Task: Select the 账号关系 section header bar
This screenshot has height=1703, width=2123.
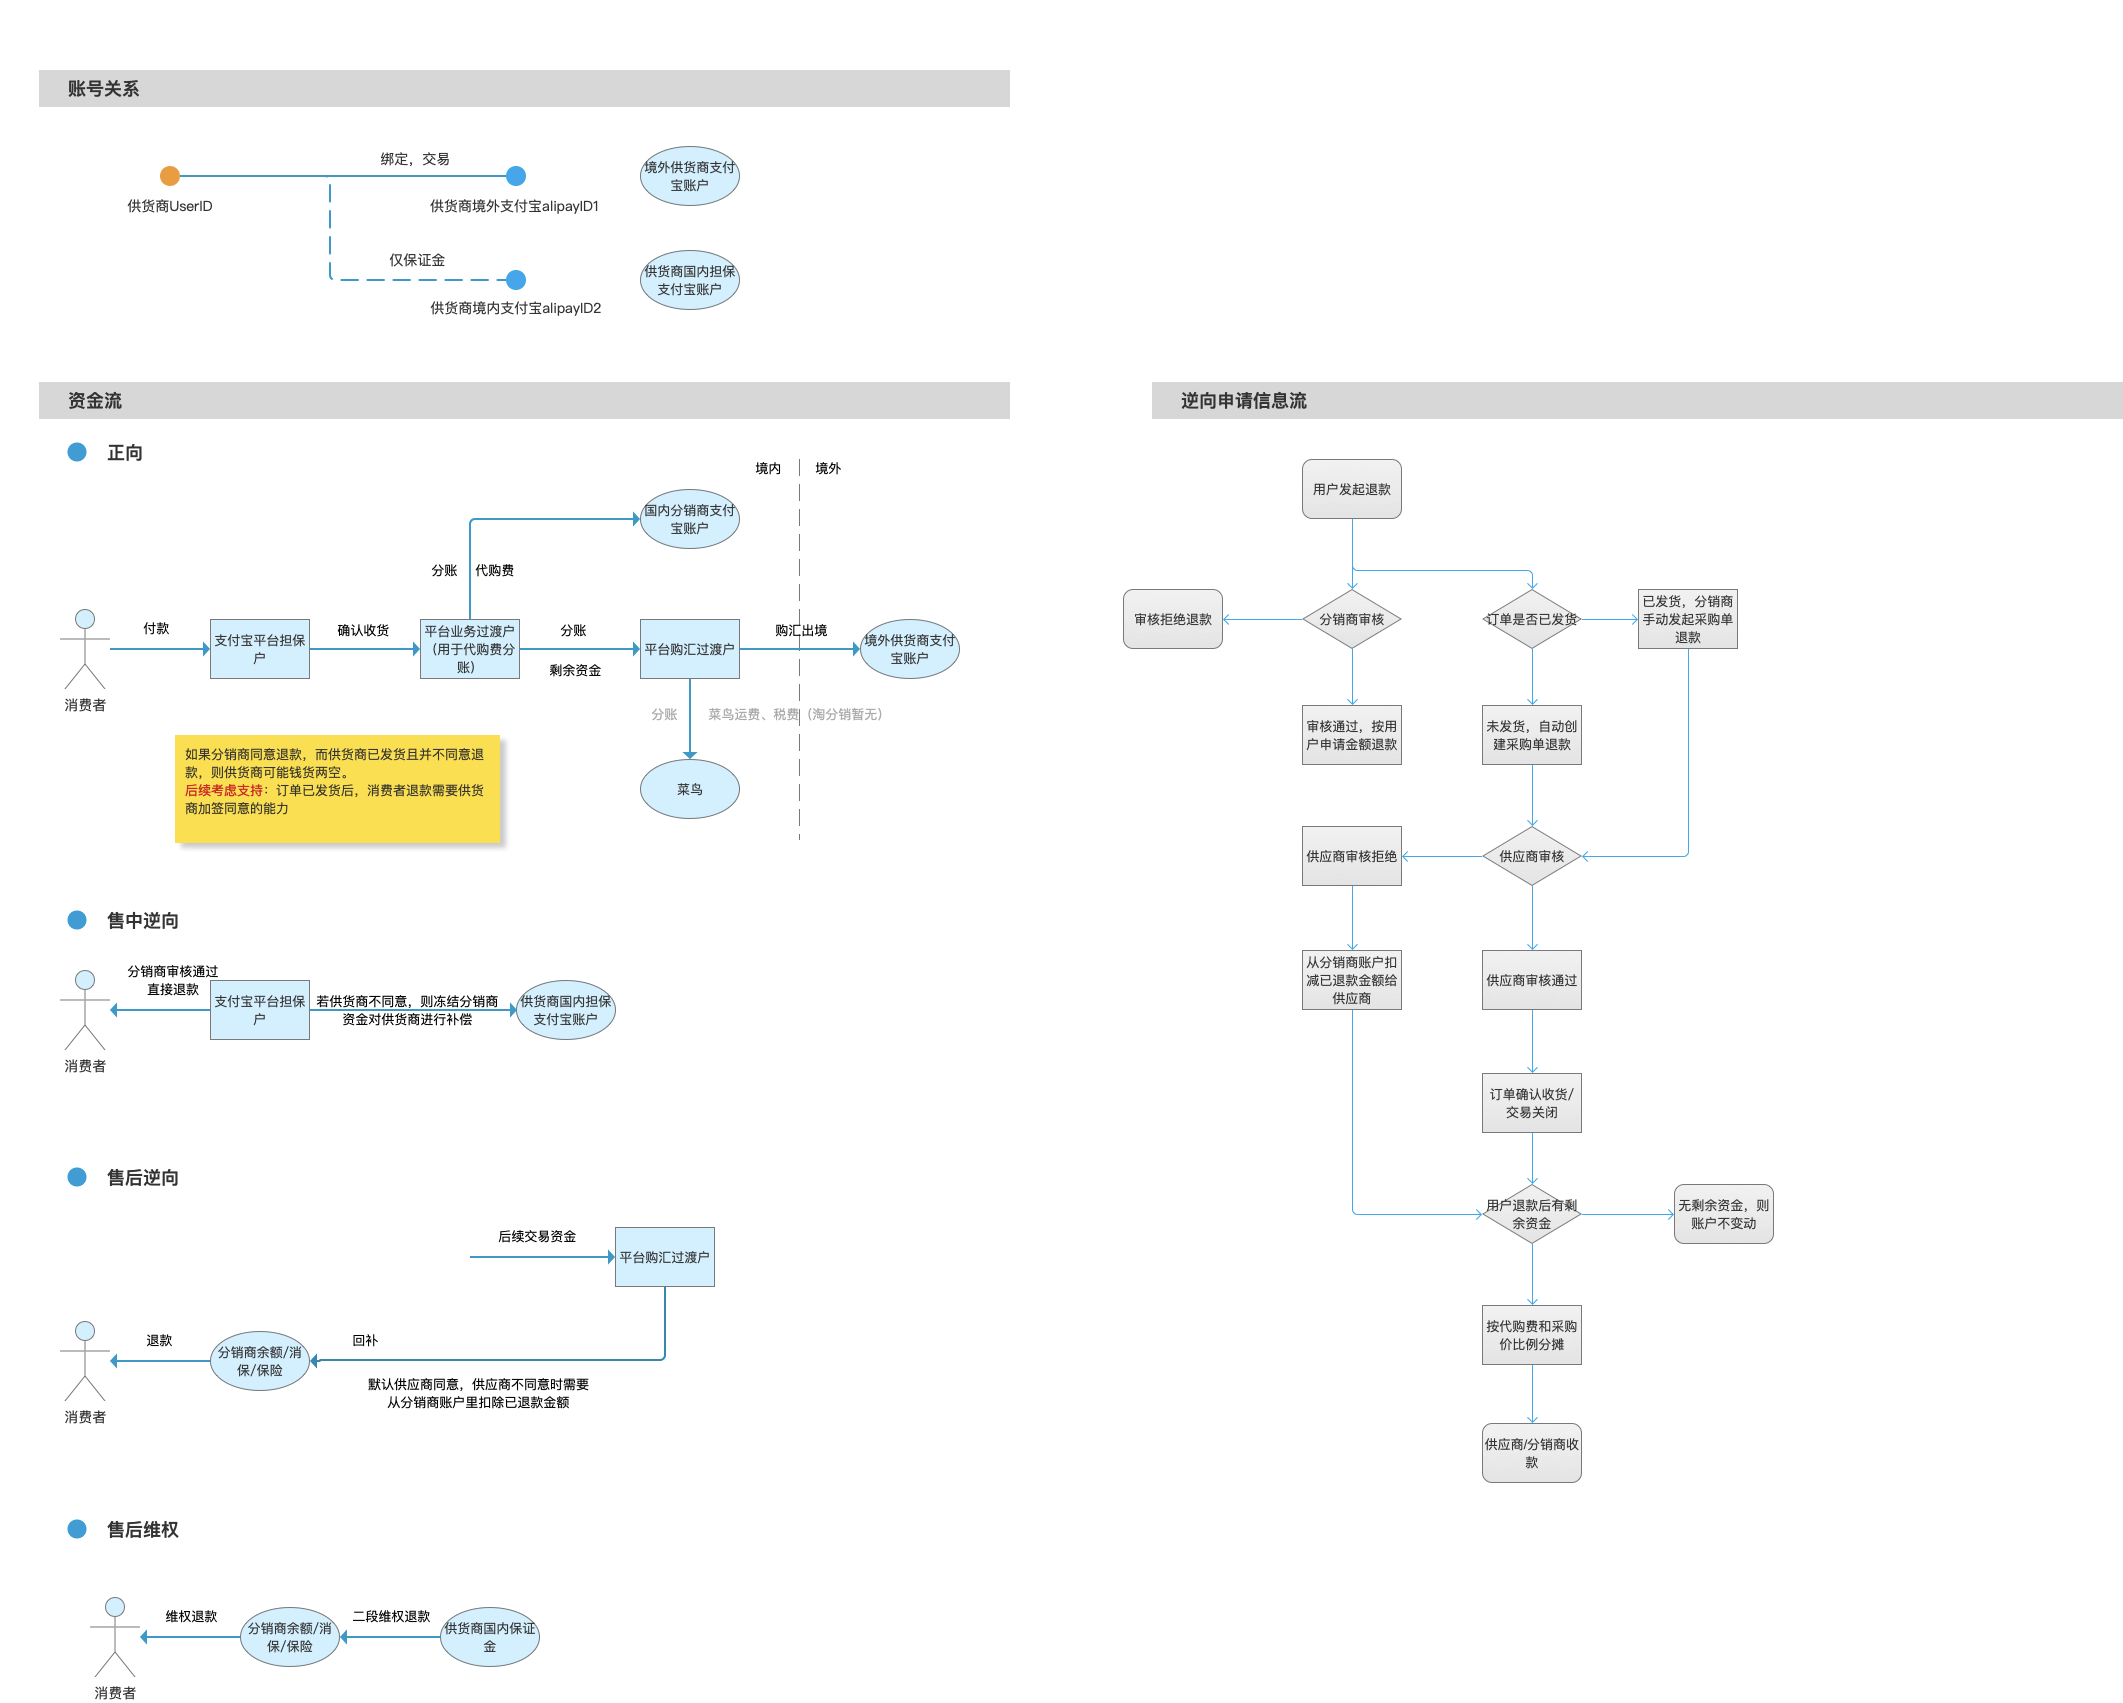Action: click(524, 89)
